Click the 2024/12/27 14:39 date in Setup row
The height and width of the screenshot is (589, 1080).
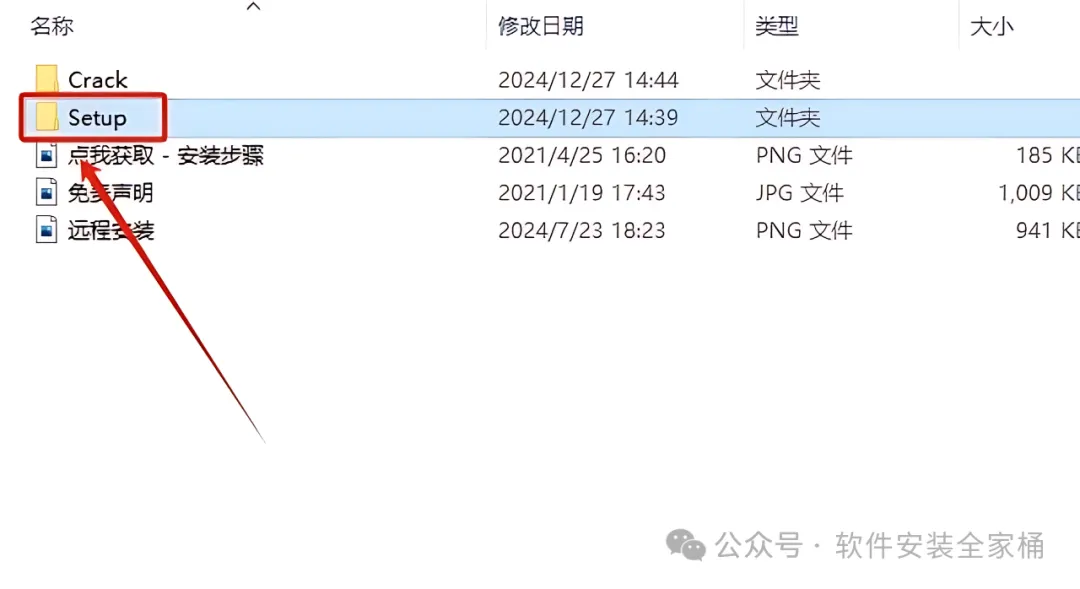coord(588,117)
